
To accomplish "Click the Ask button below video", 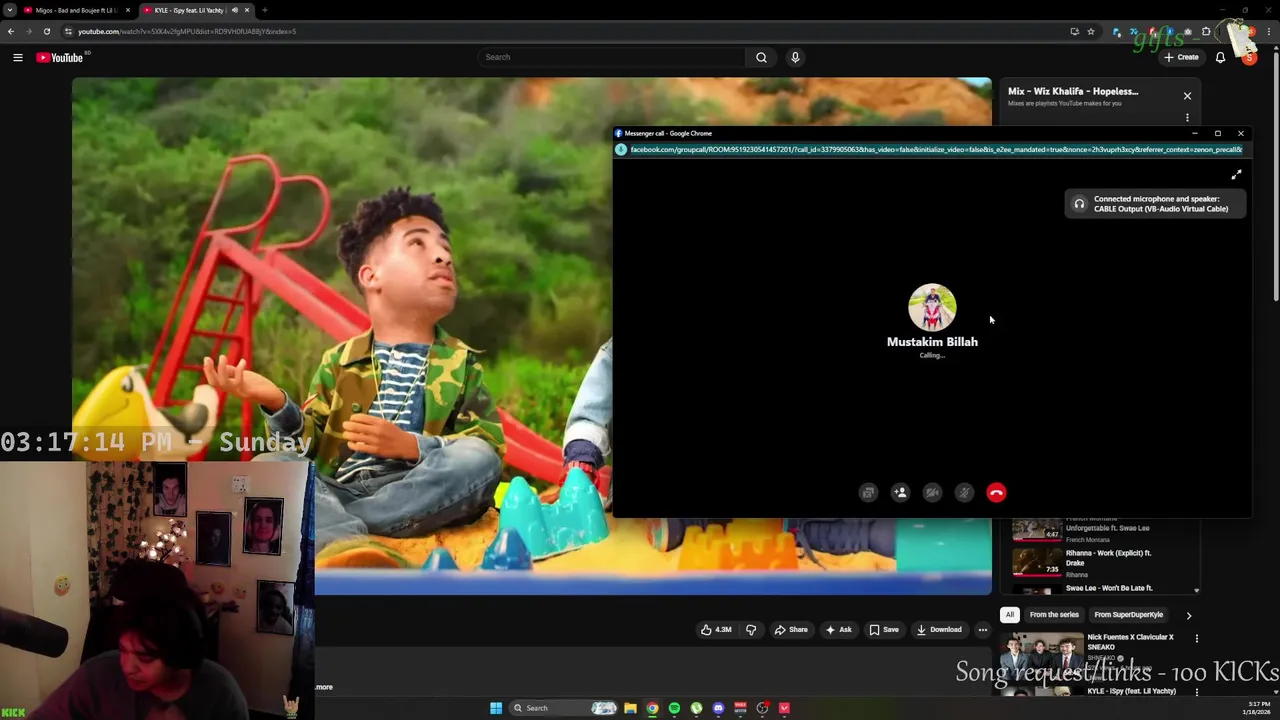I will click(838, 630).
